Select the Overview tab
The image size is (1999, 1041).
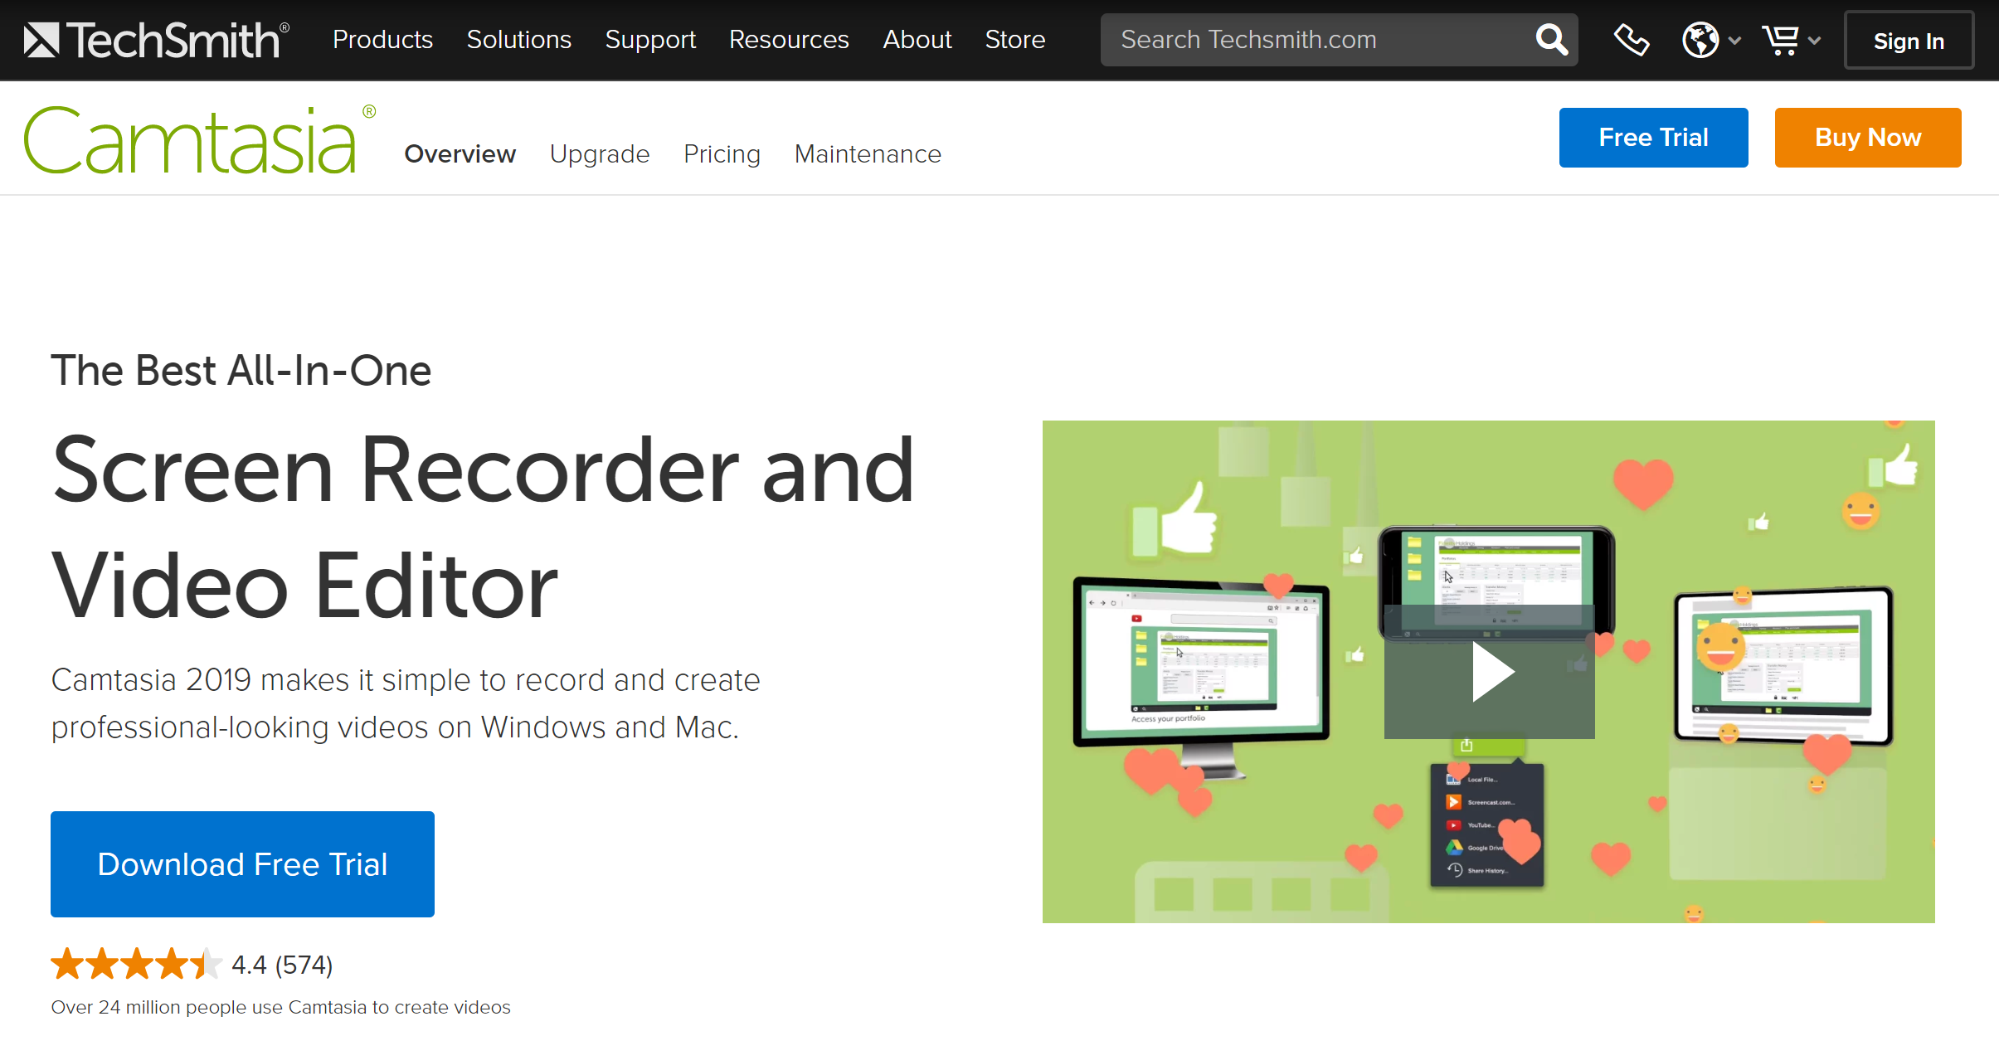click(460, 154)
